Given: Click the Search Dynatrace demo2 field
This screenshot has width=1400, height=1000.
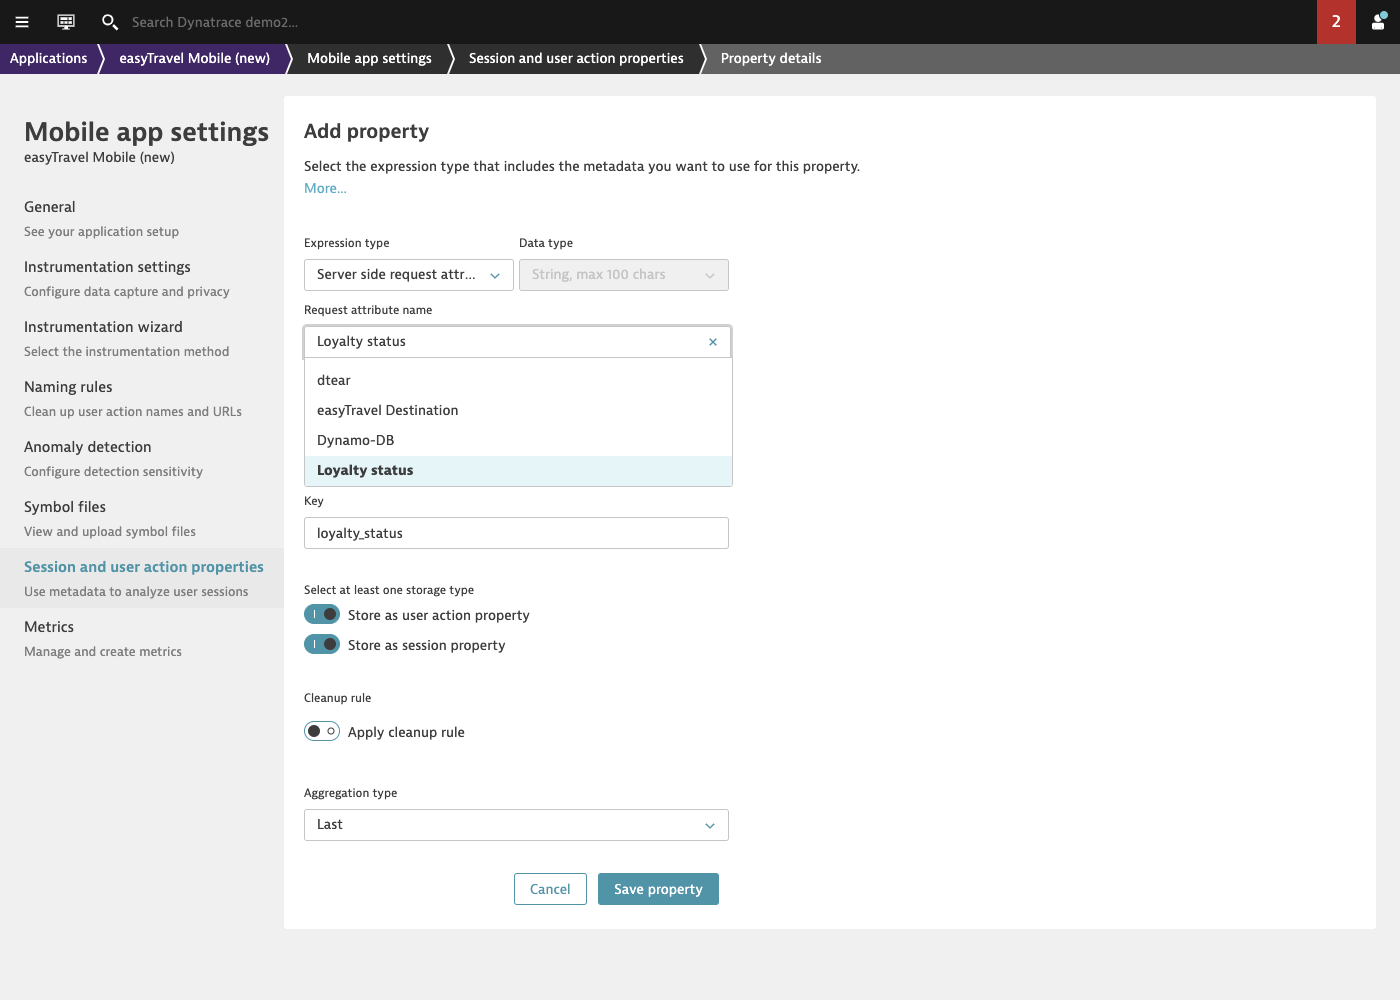Looking at the screenshot, I should click(215, 22).
